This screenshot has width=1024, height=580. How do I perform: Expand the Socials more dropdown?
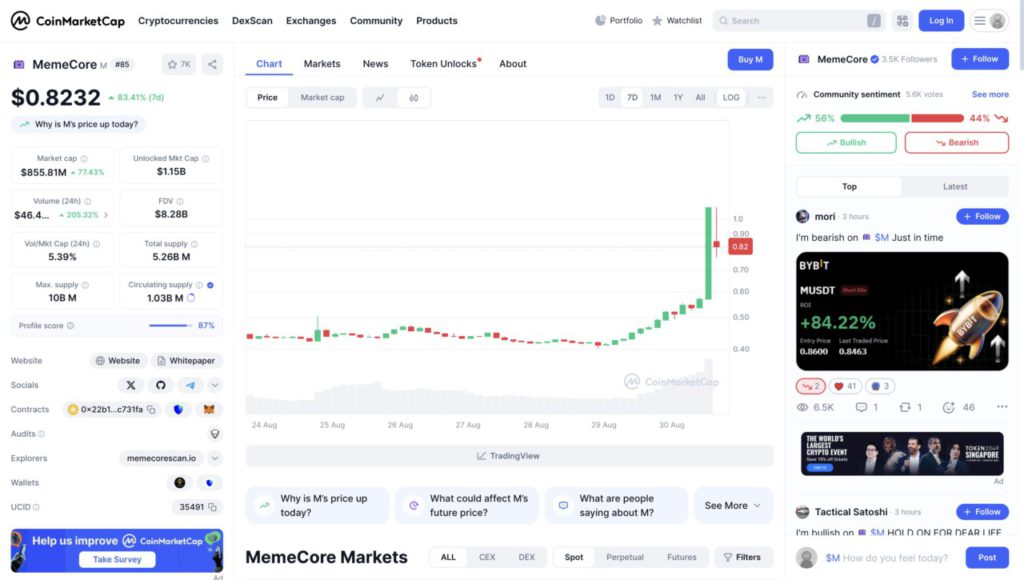[x=215, y=385]
